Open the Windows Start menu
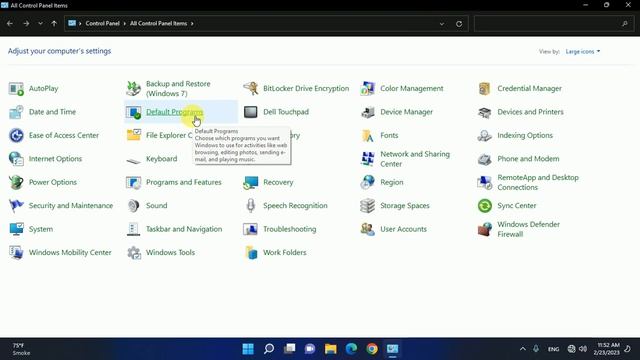The image size is (640, 360). click(248, 349)
